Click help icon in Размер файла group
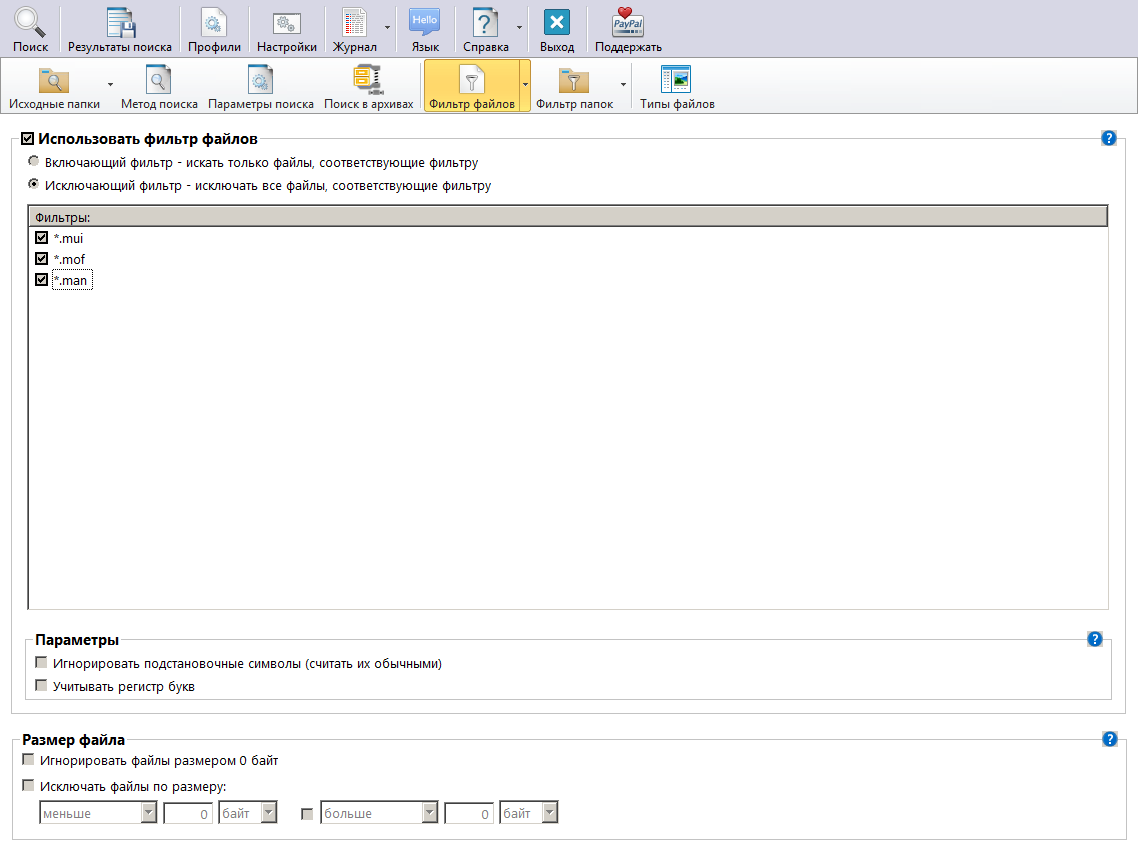1138x855 pixels. [1109, 739]
